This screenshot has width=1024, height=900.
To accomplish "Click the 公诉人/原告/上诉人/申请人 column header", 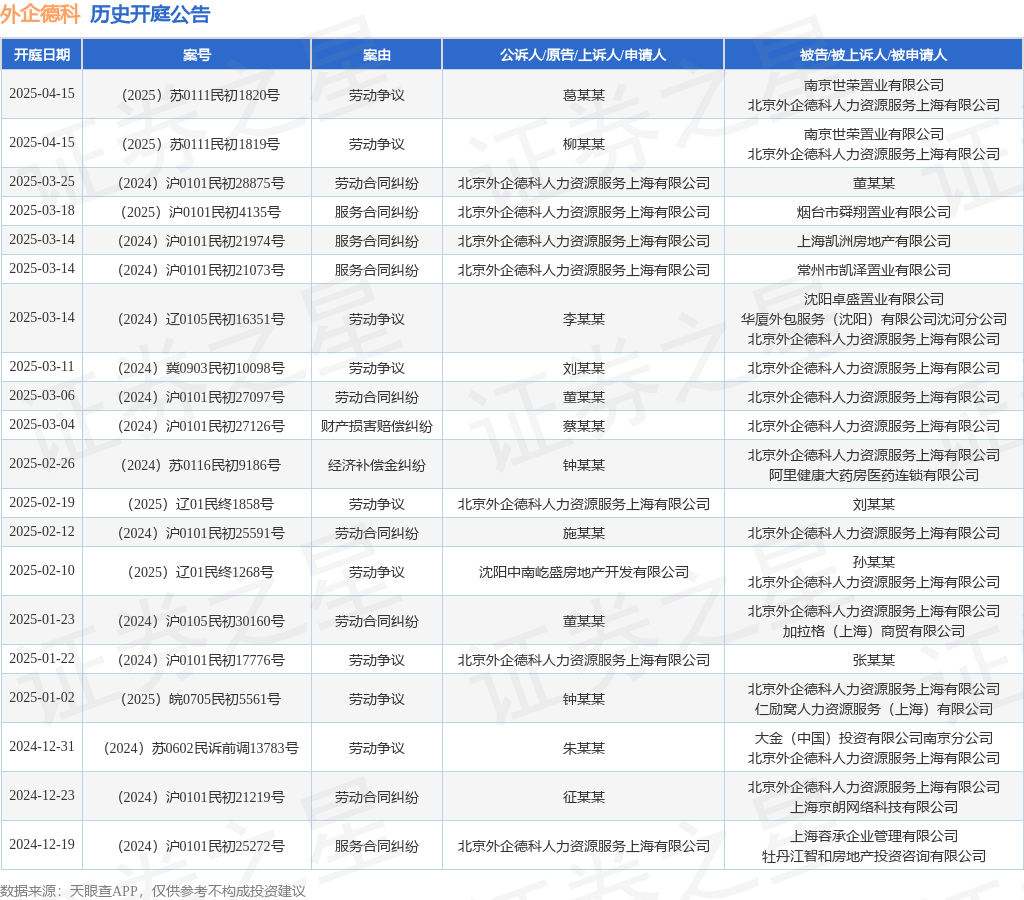I will 583,55.
